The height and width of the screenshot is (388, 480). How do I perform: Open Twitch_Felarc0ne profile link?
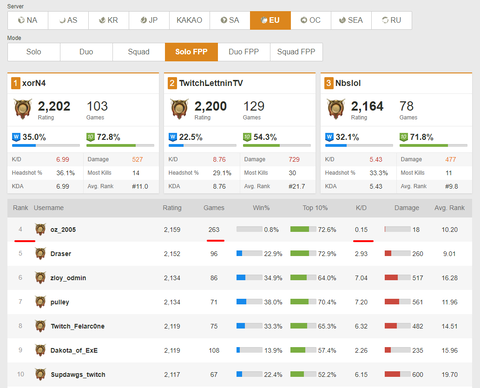(x=77, y=326)
